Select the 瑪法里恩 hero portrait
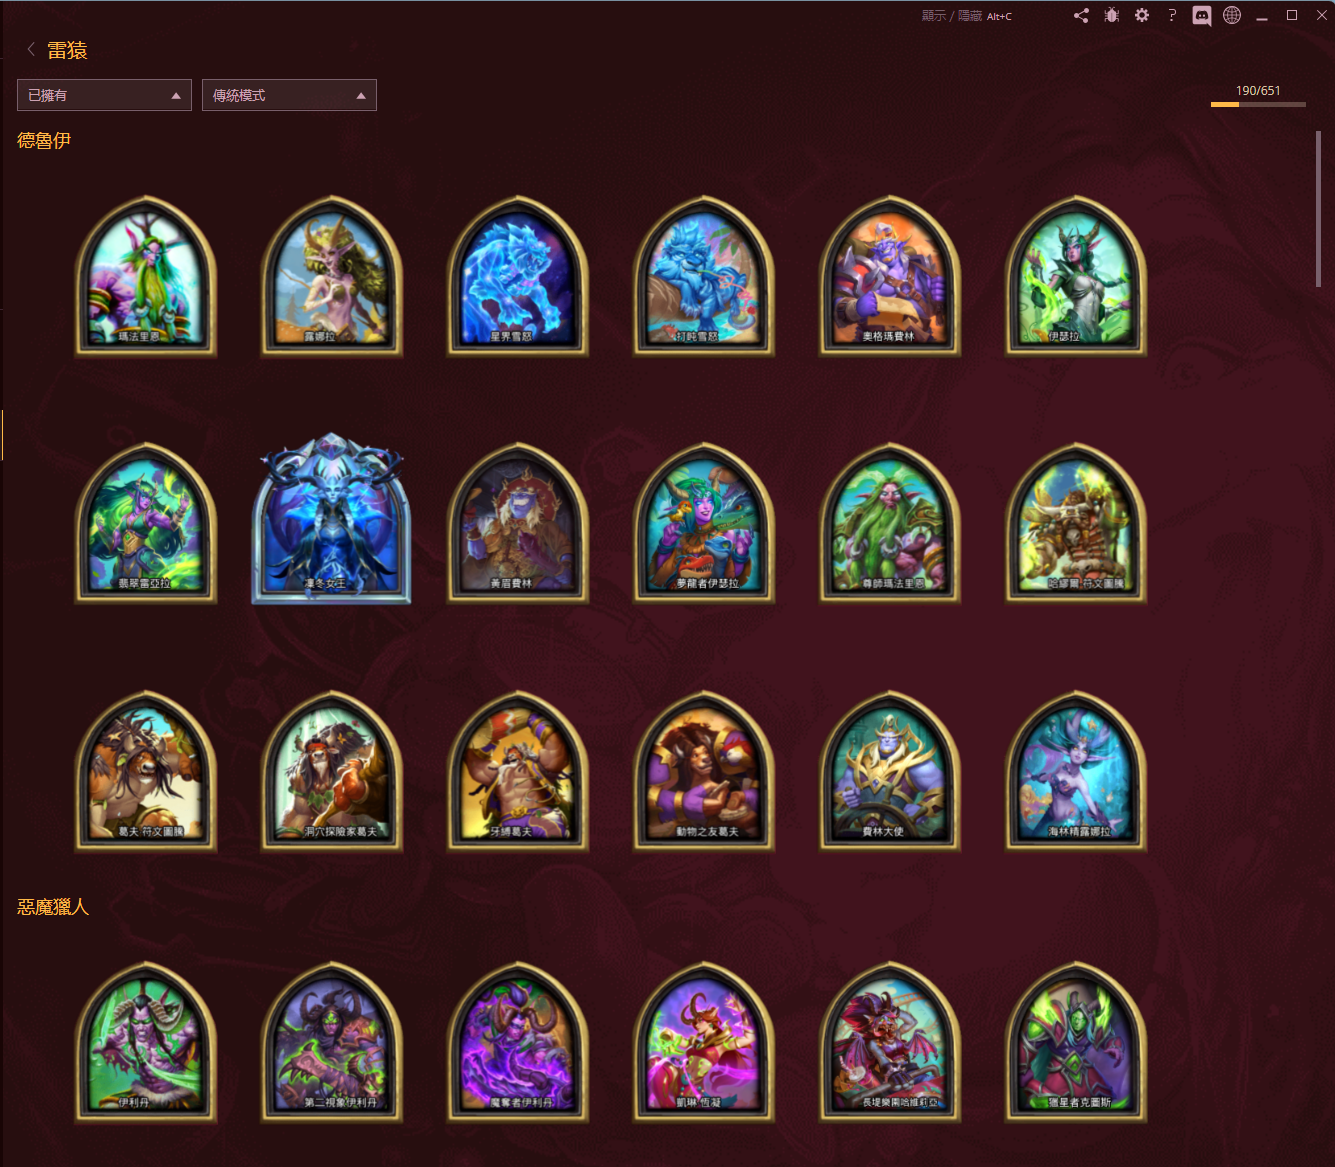 pyautogui.click(x=146, y=275)
